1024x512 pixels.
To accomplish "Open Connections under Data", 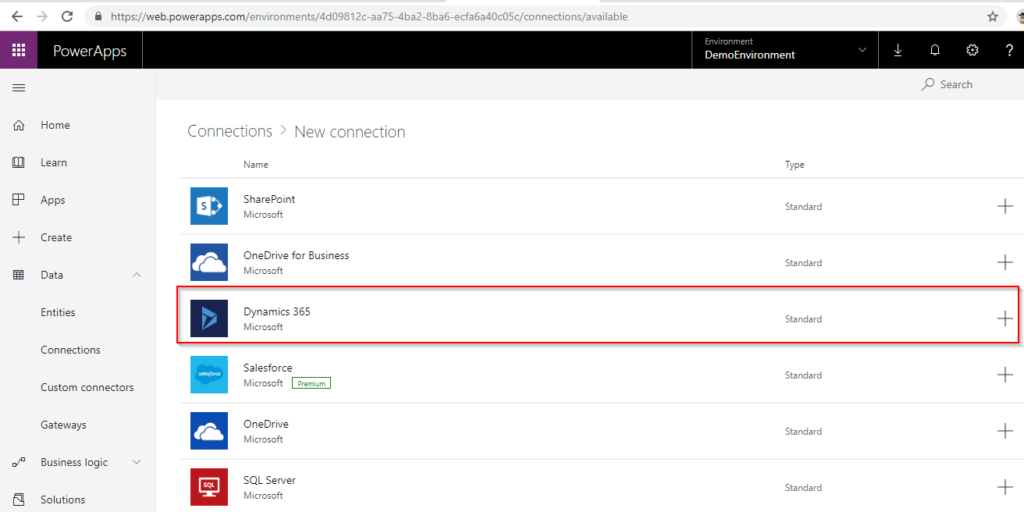I will (x=71, y=350).
